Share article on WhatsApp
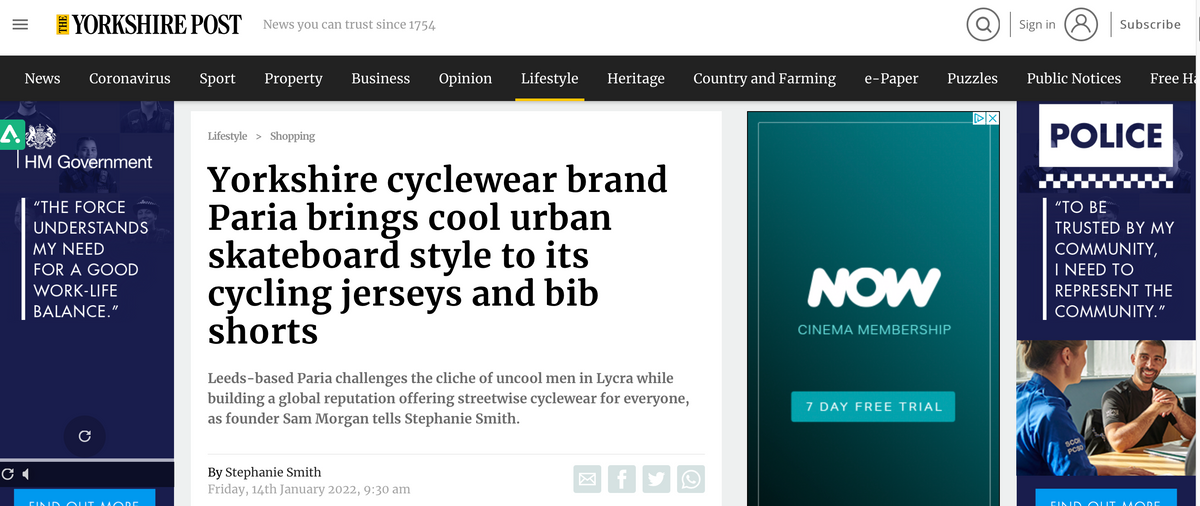Image resolution: width=1200 pixels, height=506 pixels. click(x=691, y=479)
